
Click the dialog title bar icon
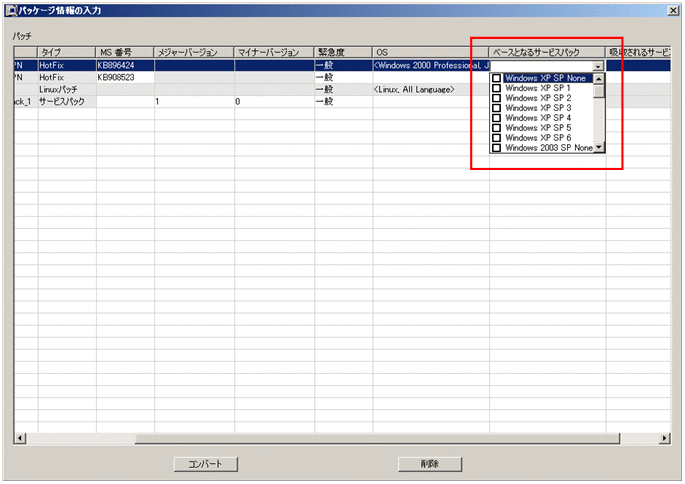tap(10, 10)
